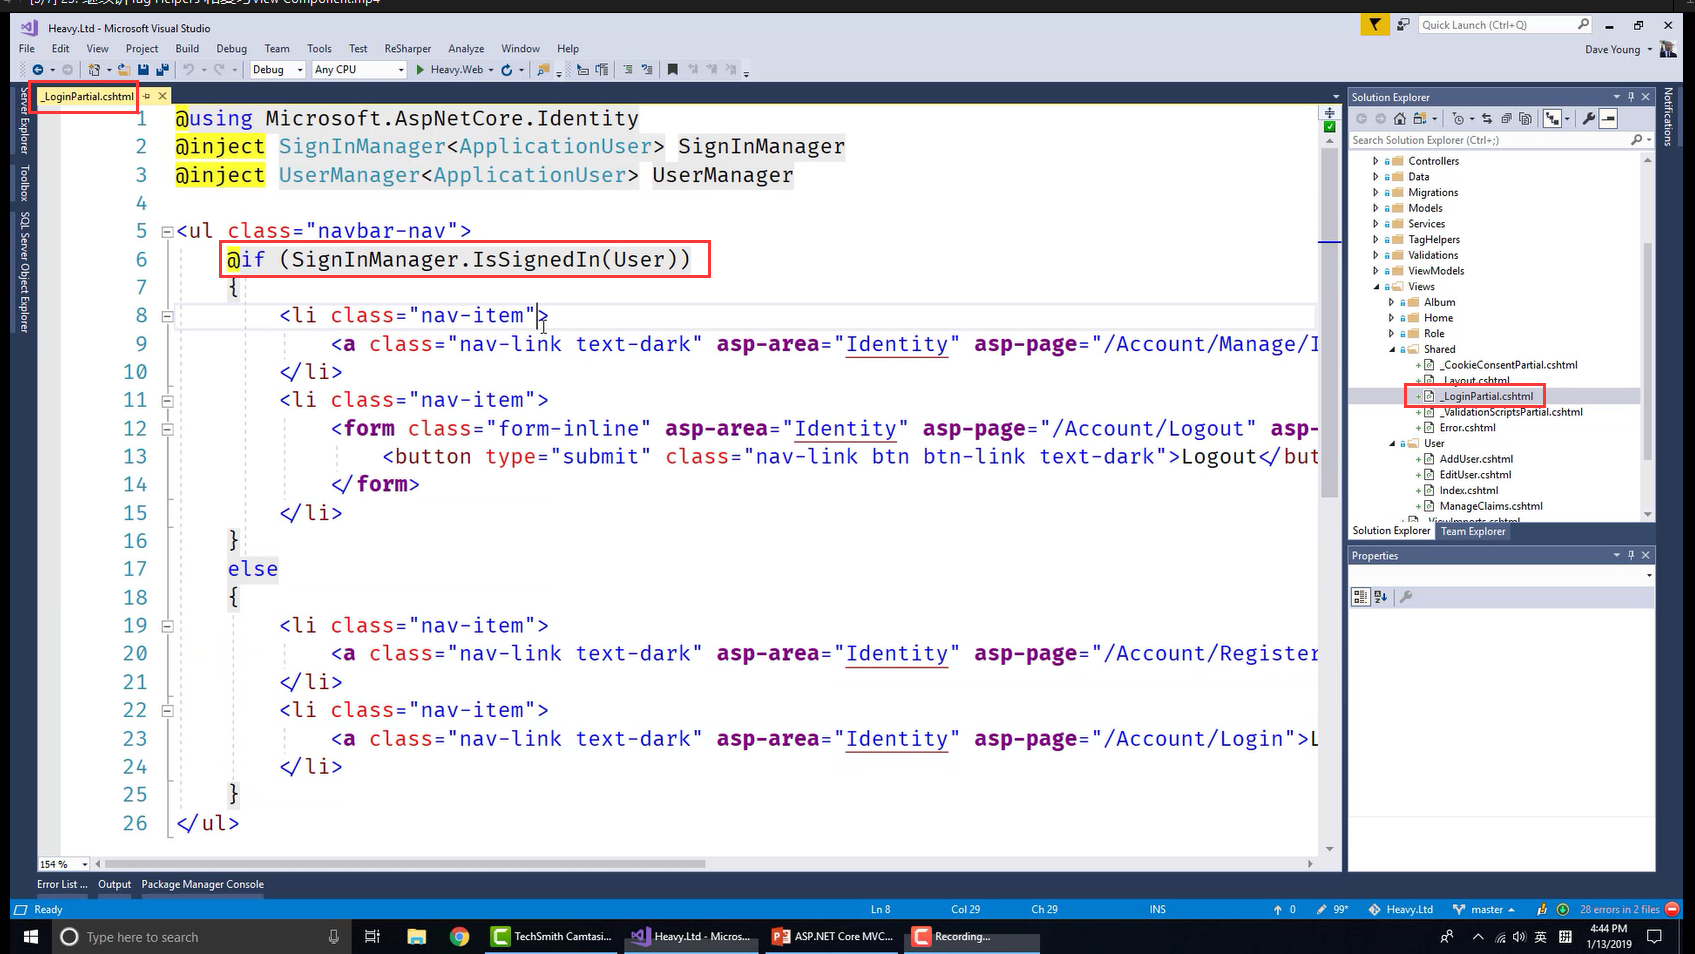The height and width of the screenshot is (954, 1695).
Task: Click Collapse All icon in Solution Explorer
Action: coord(1506,119)
